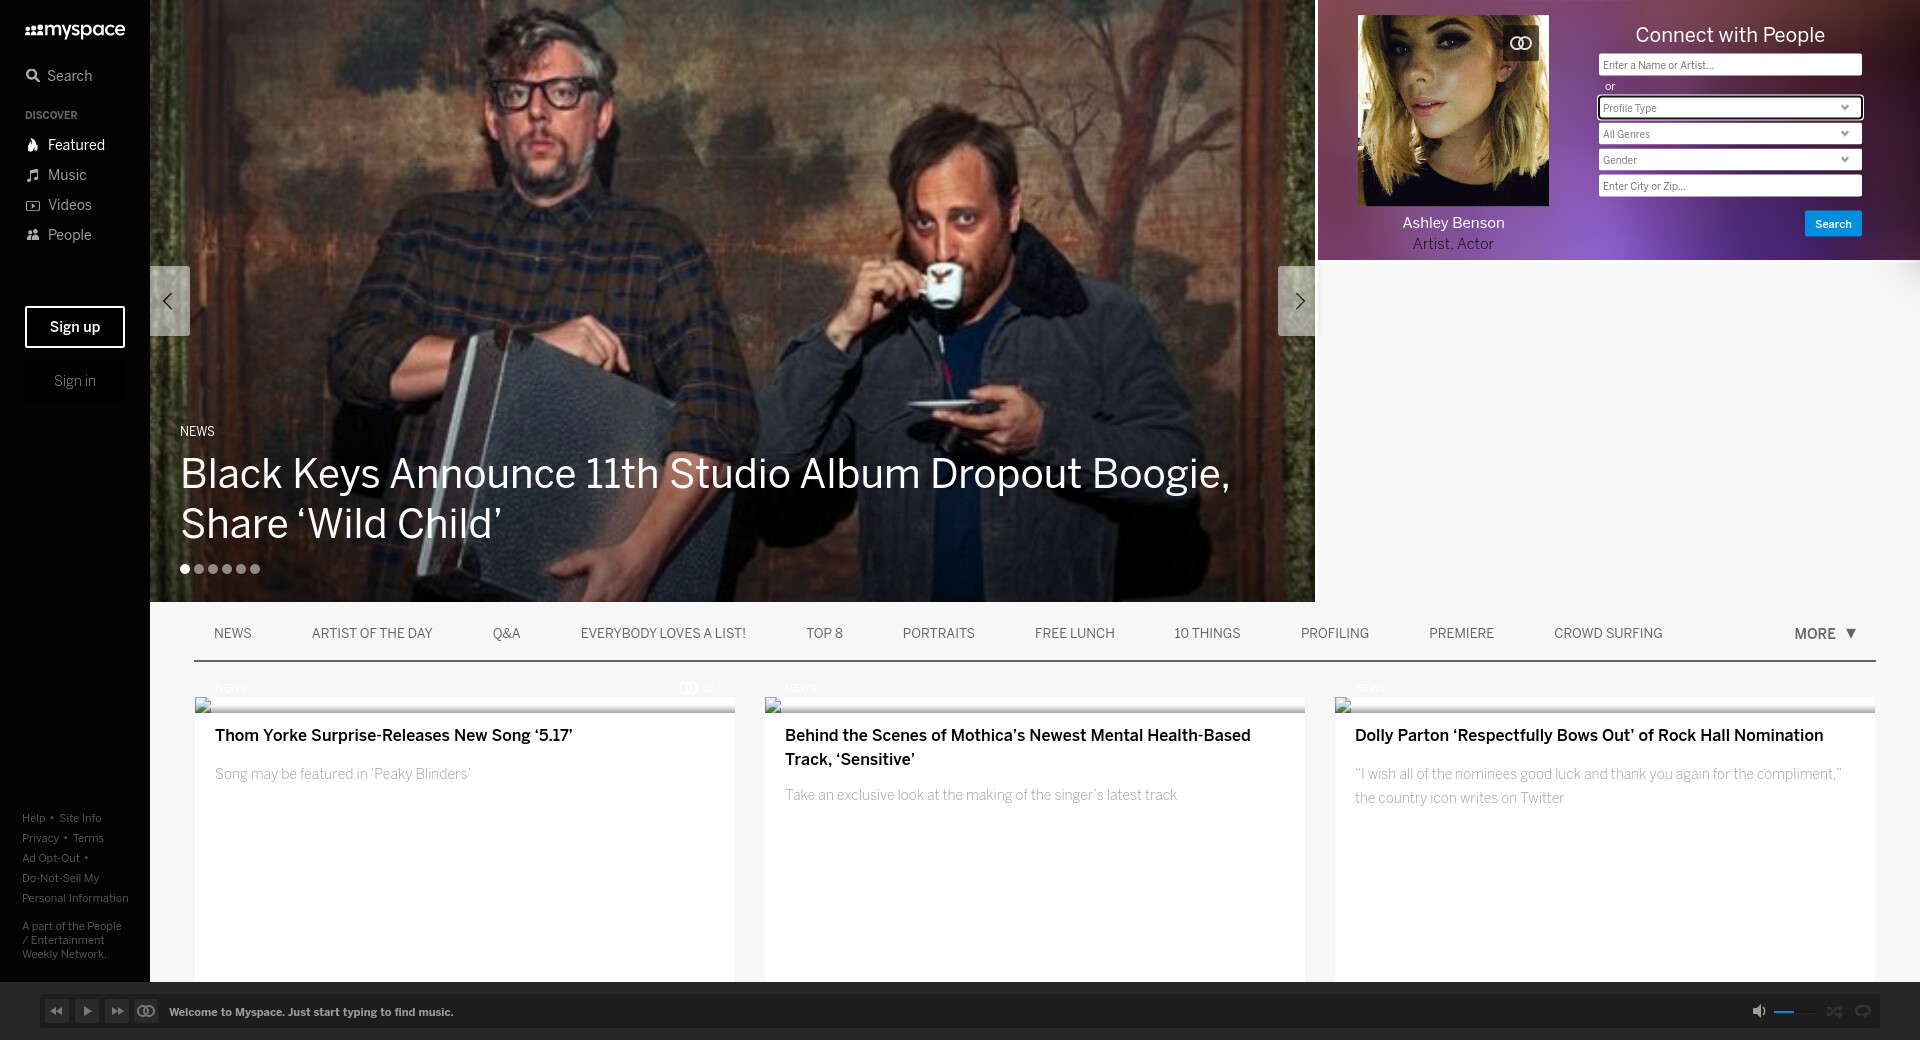
Task: Go to previous track in player
Action: click(x=56, y=1011)
